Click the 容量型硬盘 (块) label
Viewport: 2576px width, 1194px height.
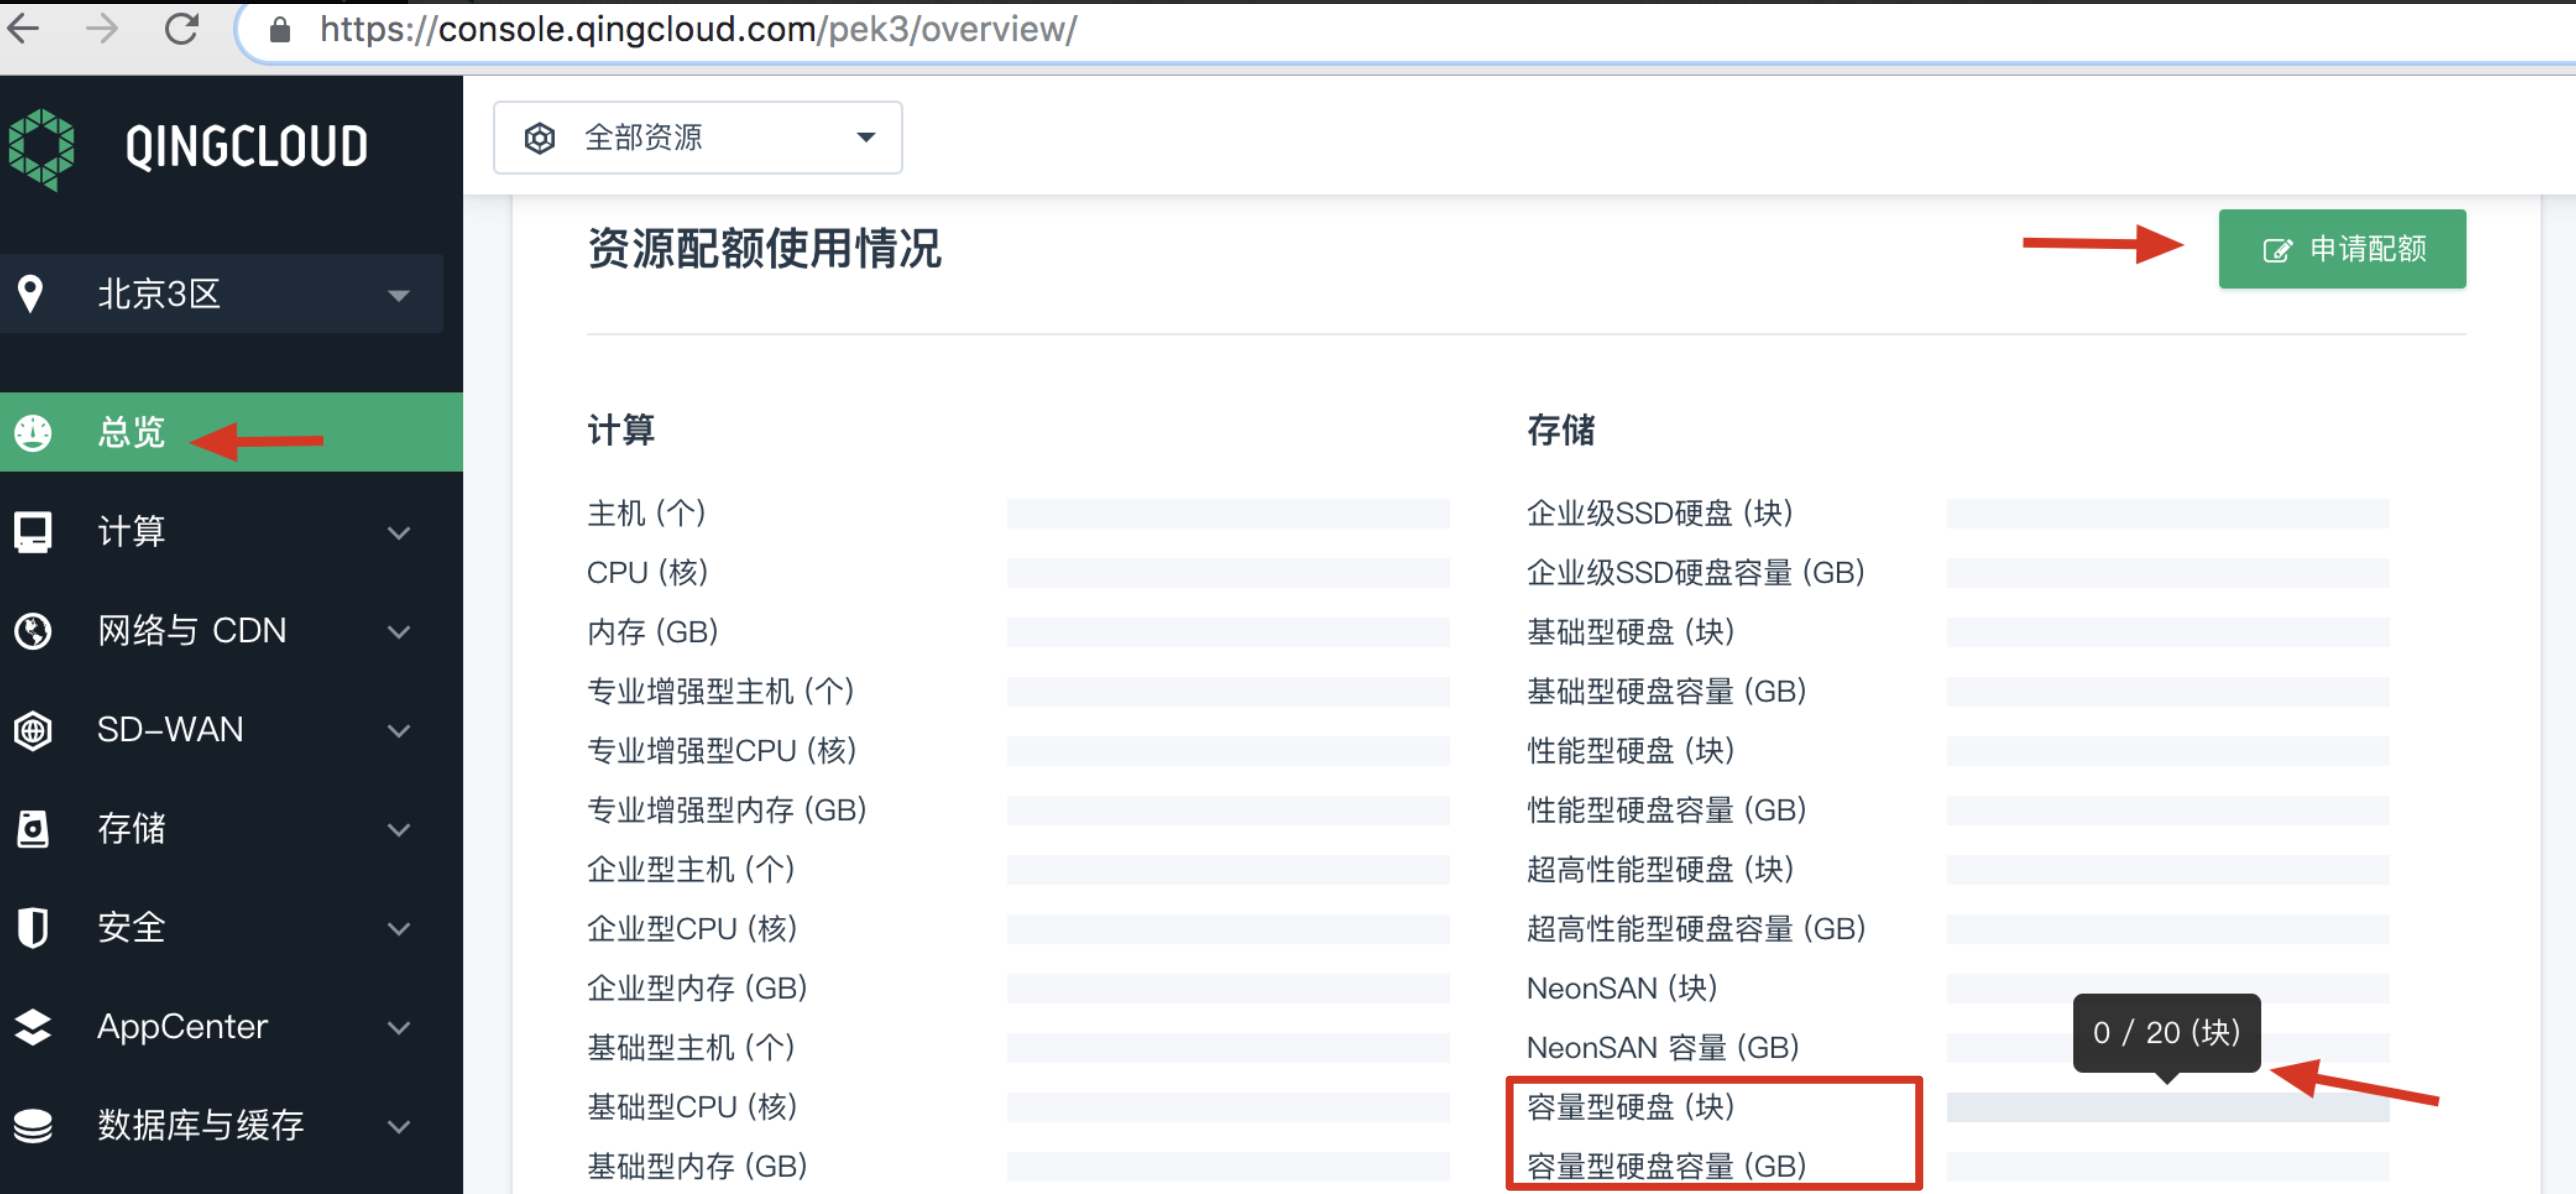(x=1631, y=1107)
